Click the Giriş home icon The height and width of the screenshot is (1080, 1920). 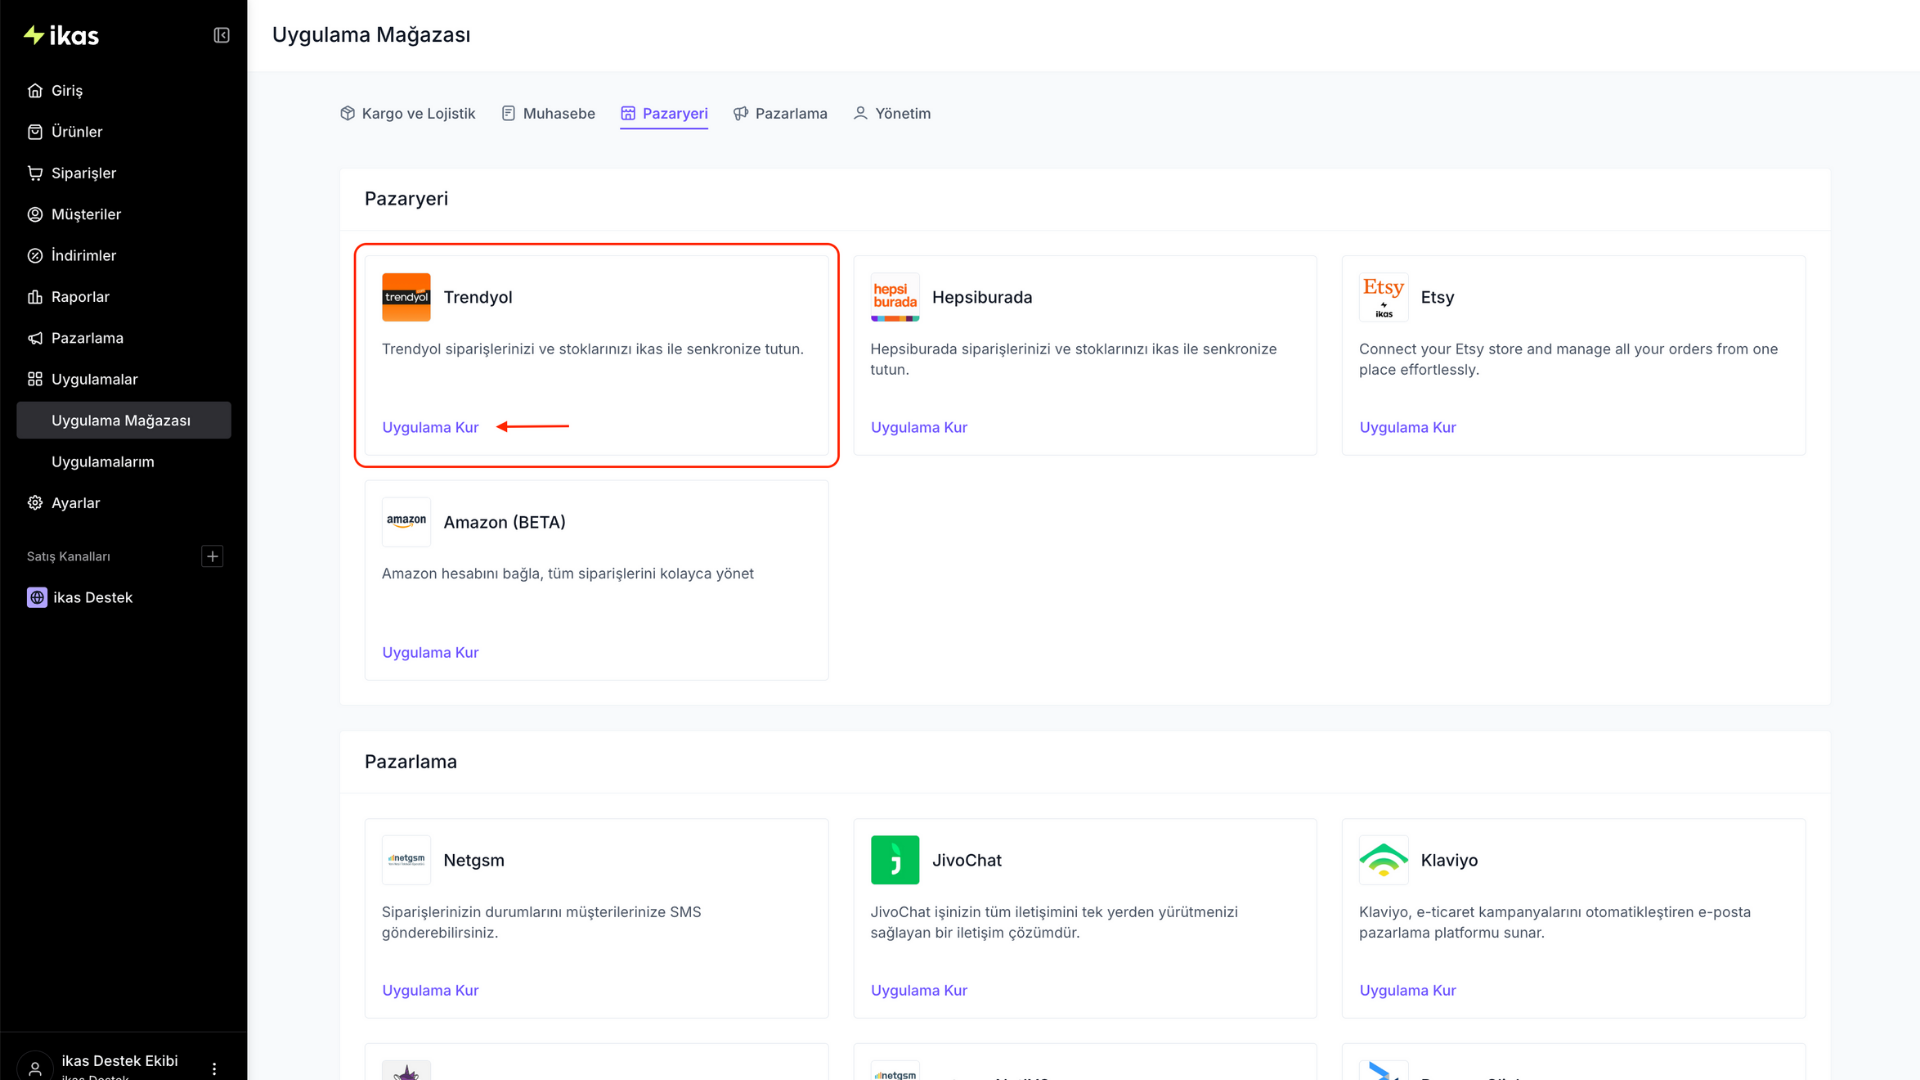[35, 90]
